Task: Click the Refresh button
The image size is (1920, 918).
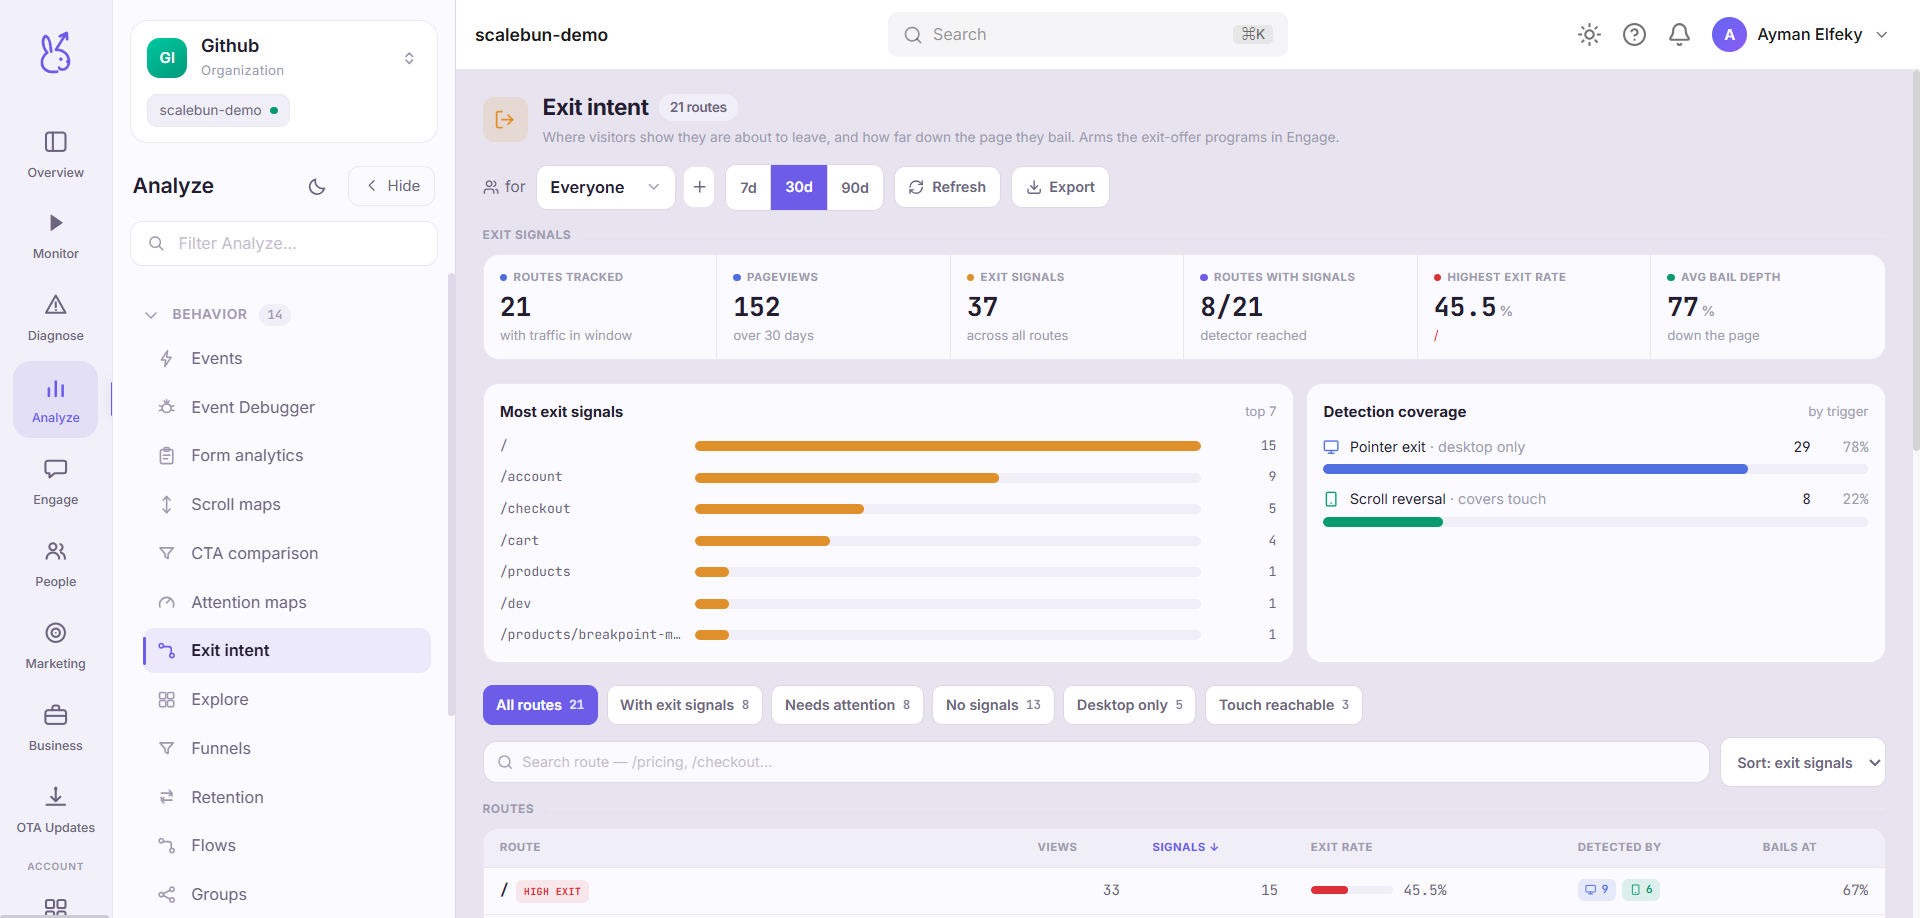Action: (947, 187)
